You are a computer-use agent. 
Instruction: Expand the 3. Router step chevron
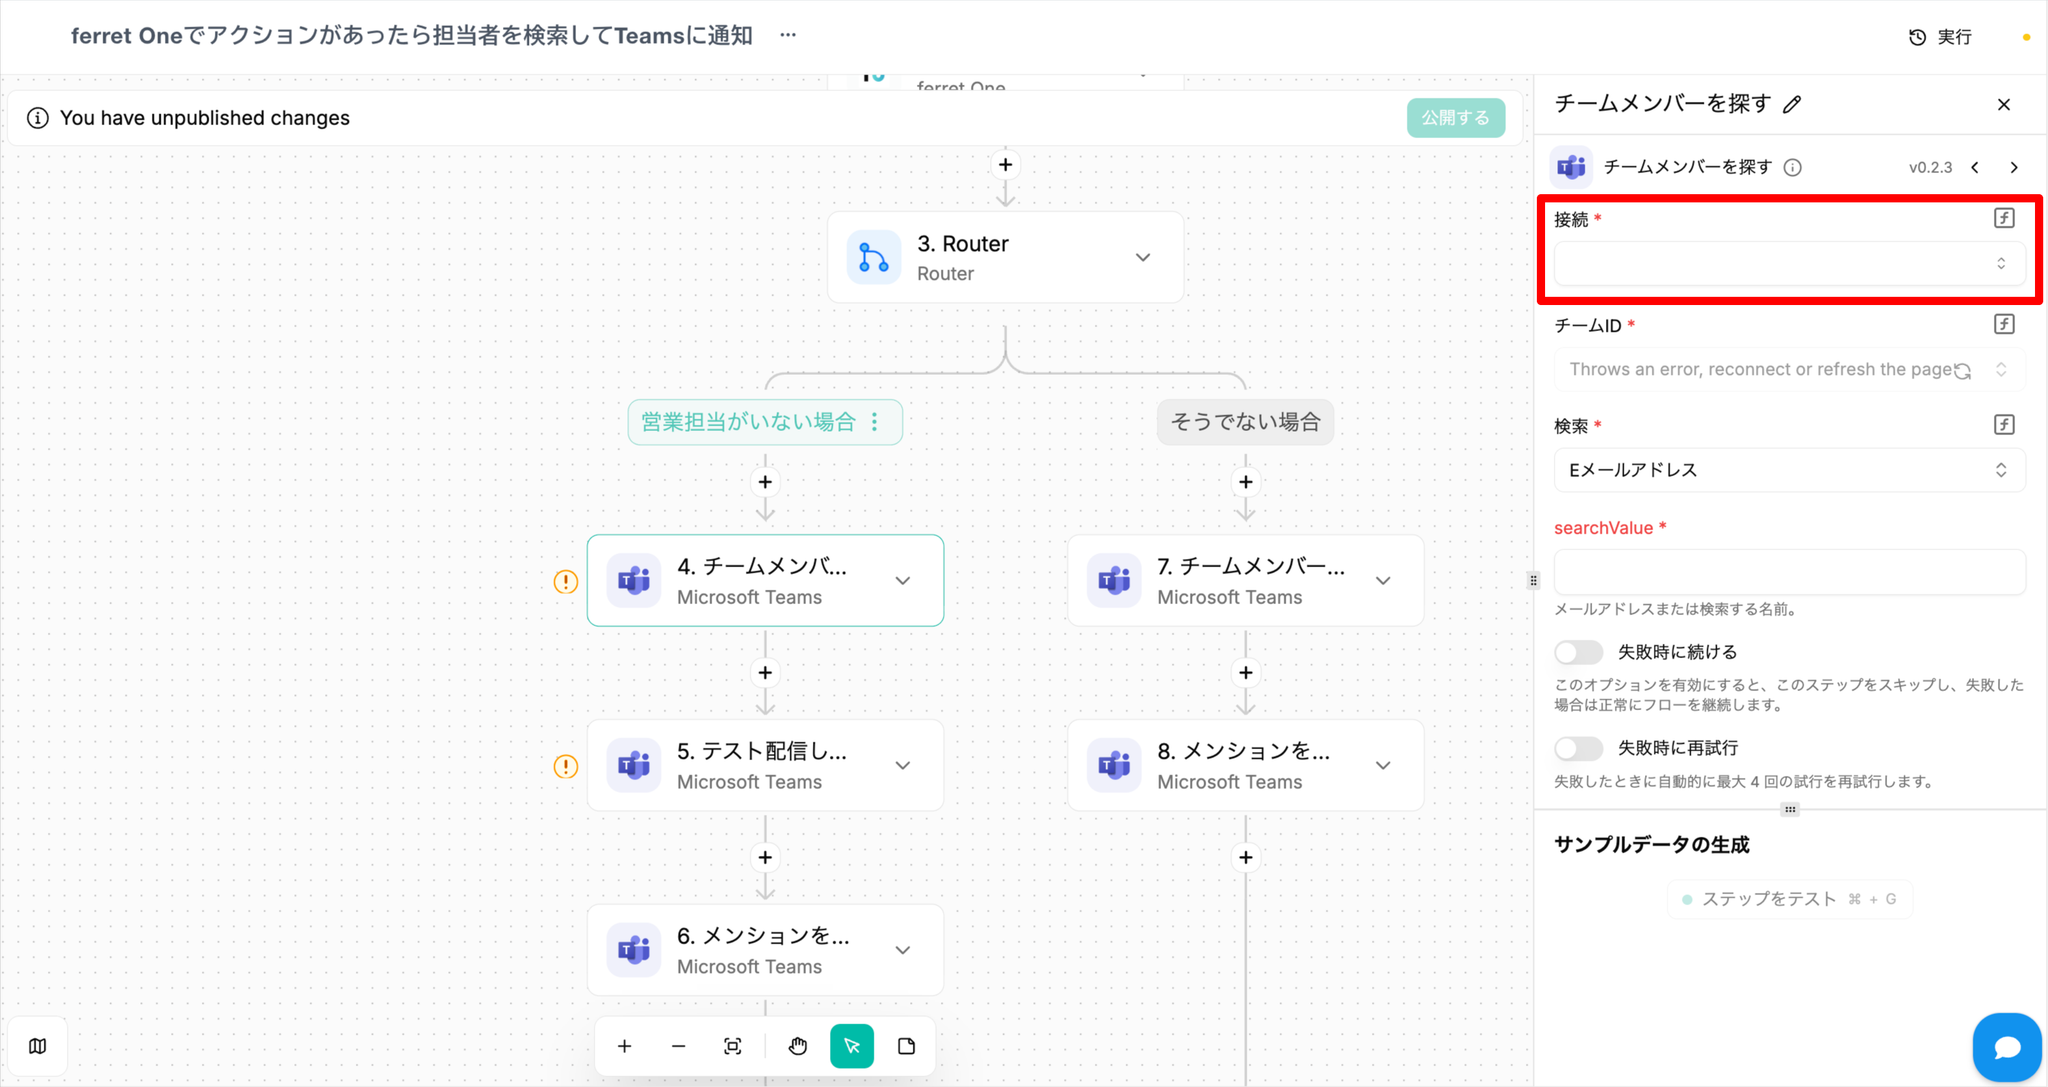coord(1143,258)
